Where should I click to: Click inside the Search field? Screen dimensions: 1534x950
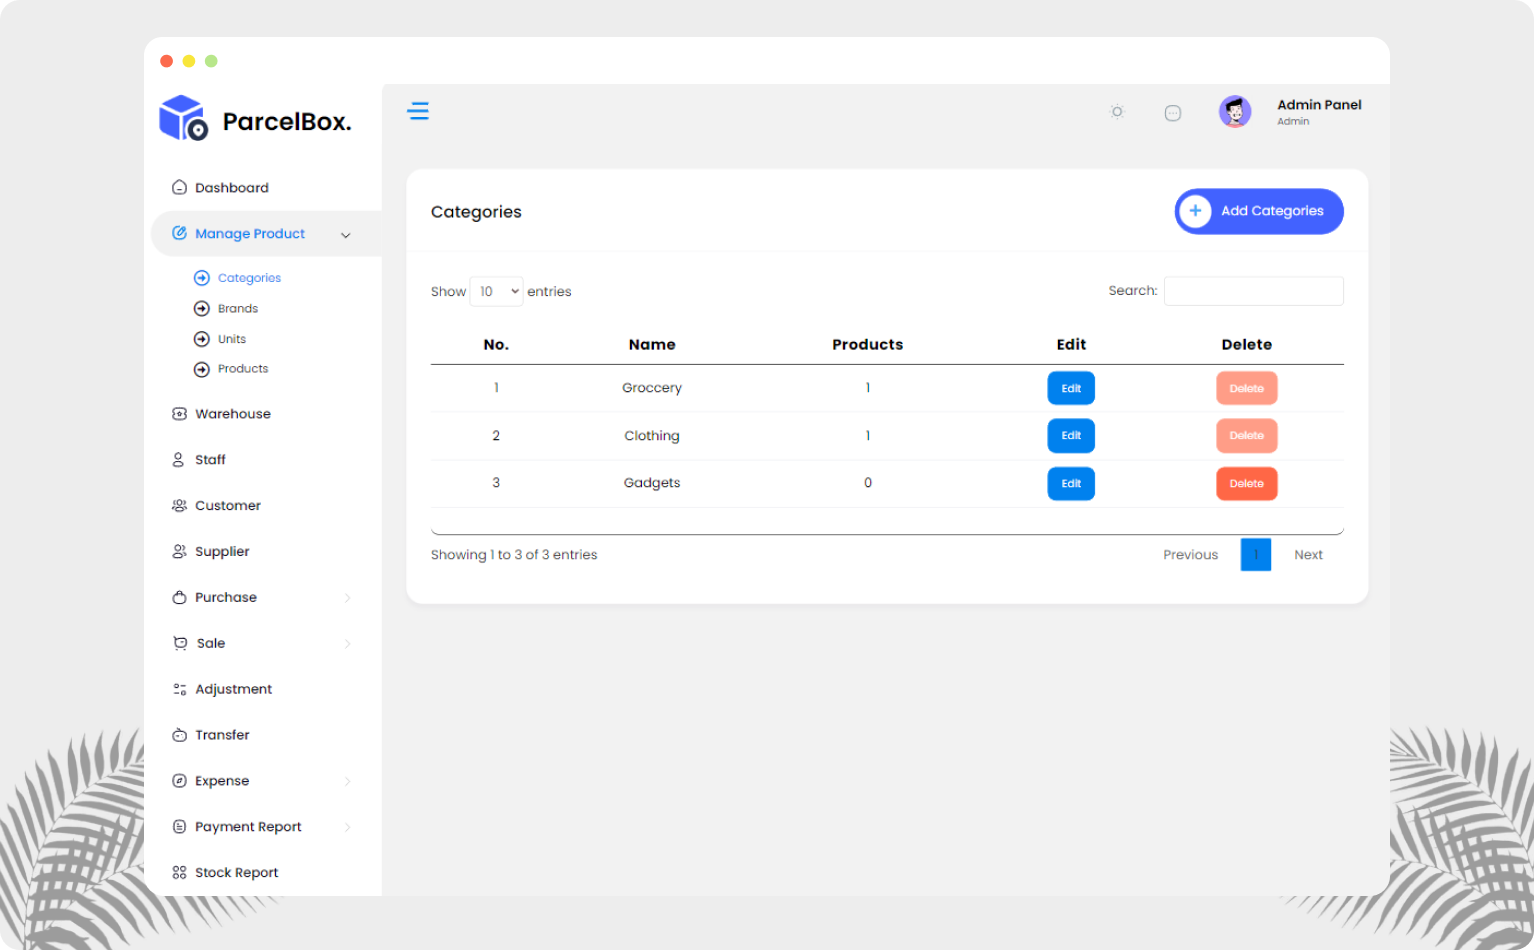click(x=1253, y=290)
